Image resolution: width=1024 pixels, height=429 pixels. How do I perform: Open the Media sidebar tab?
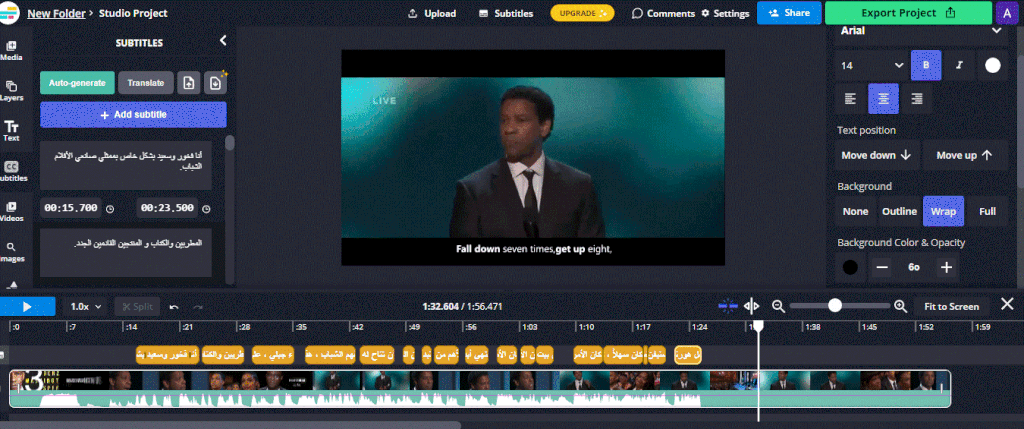[11, 51]
